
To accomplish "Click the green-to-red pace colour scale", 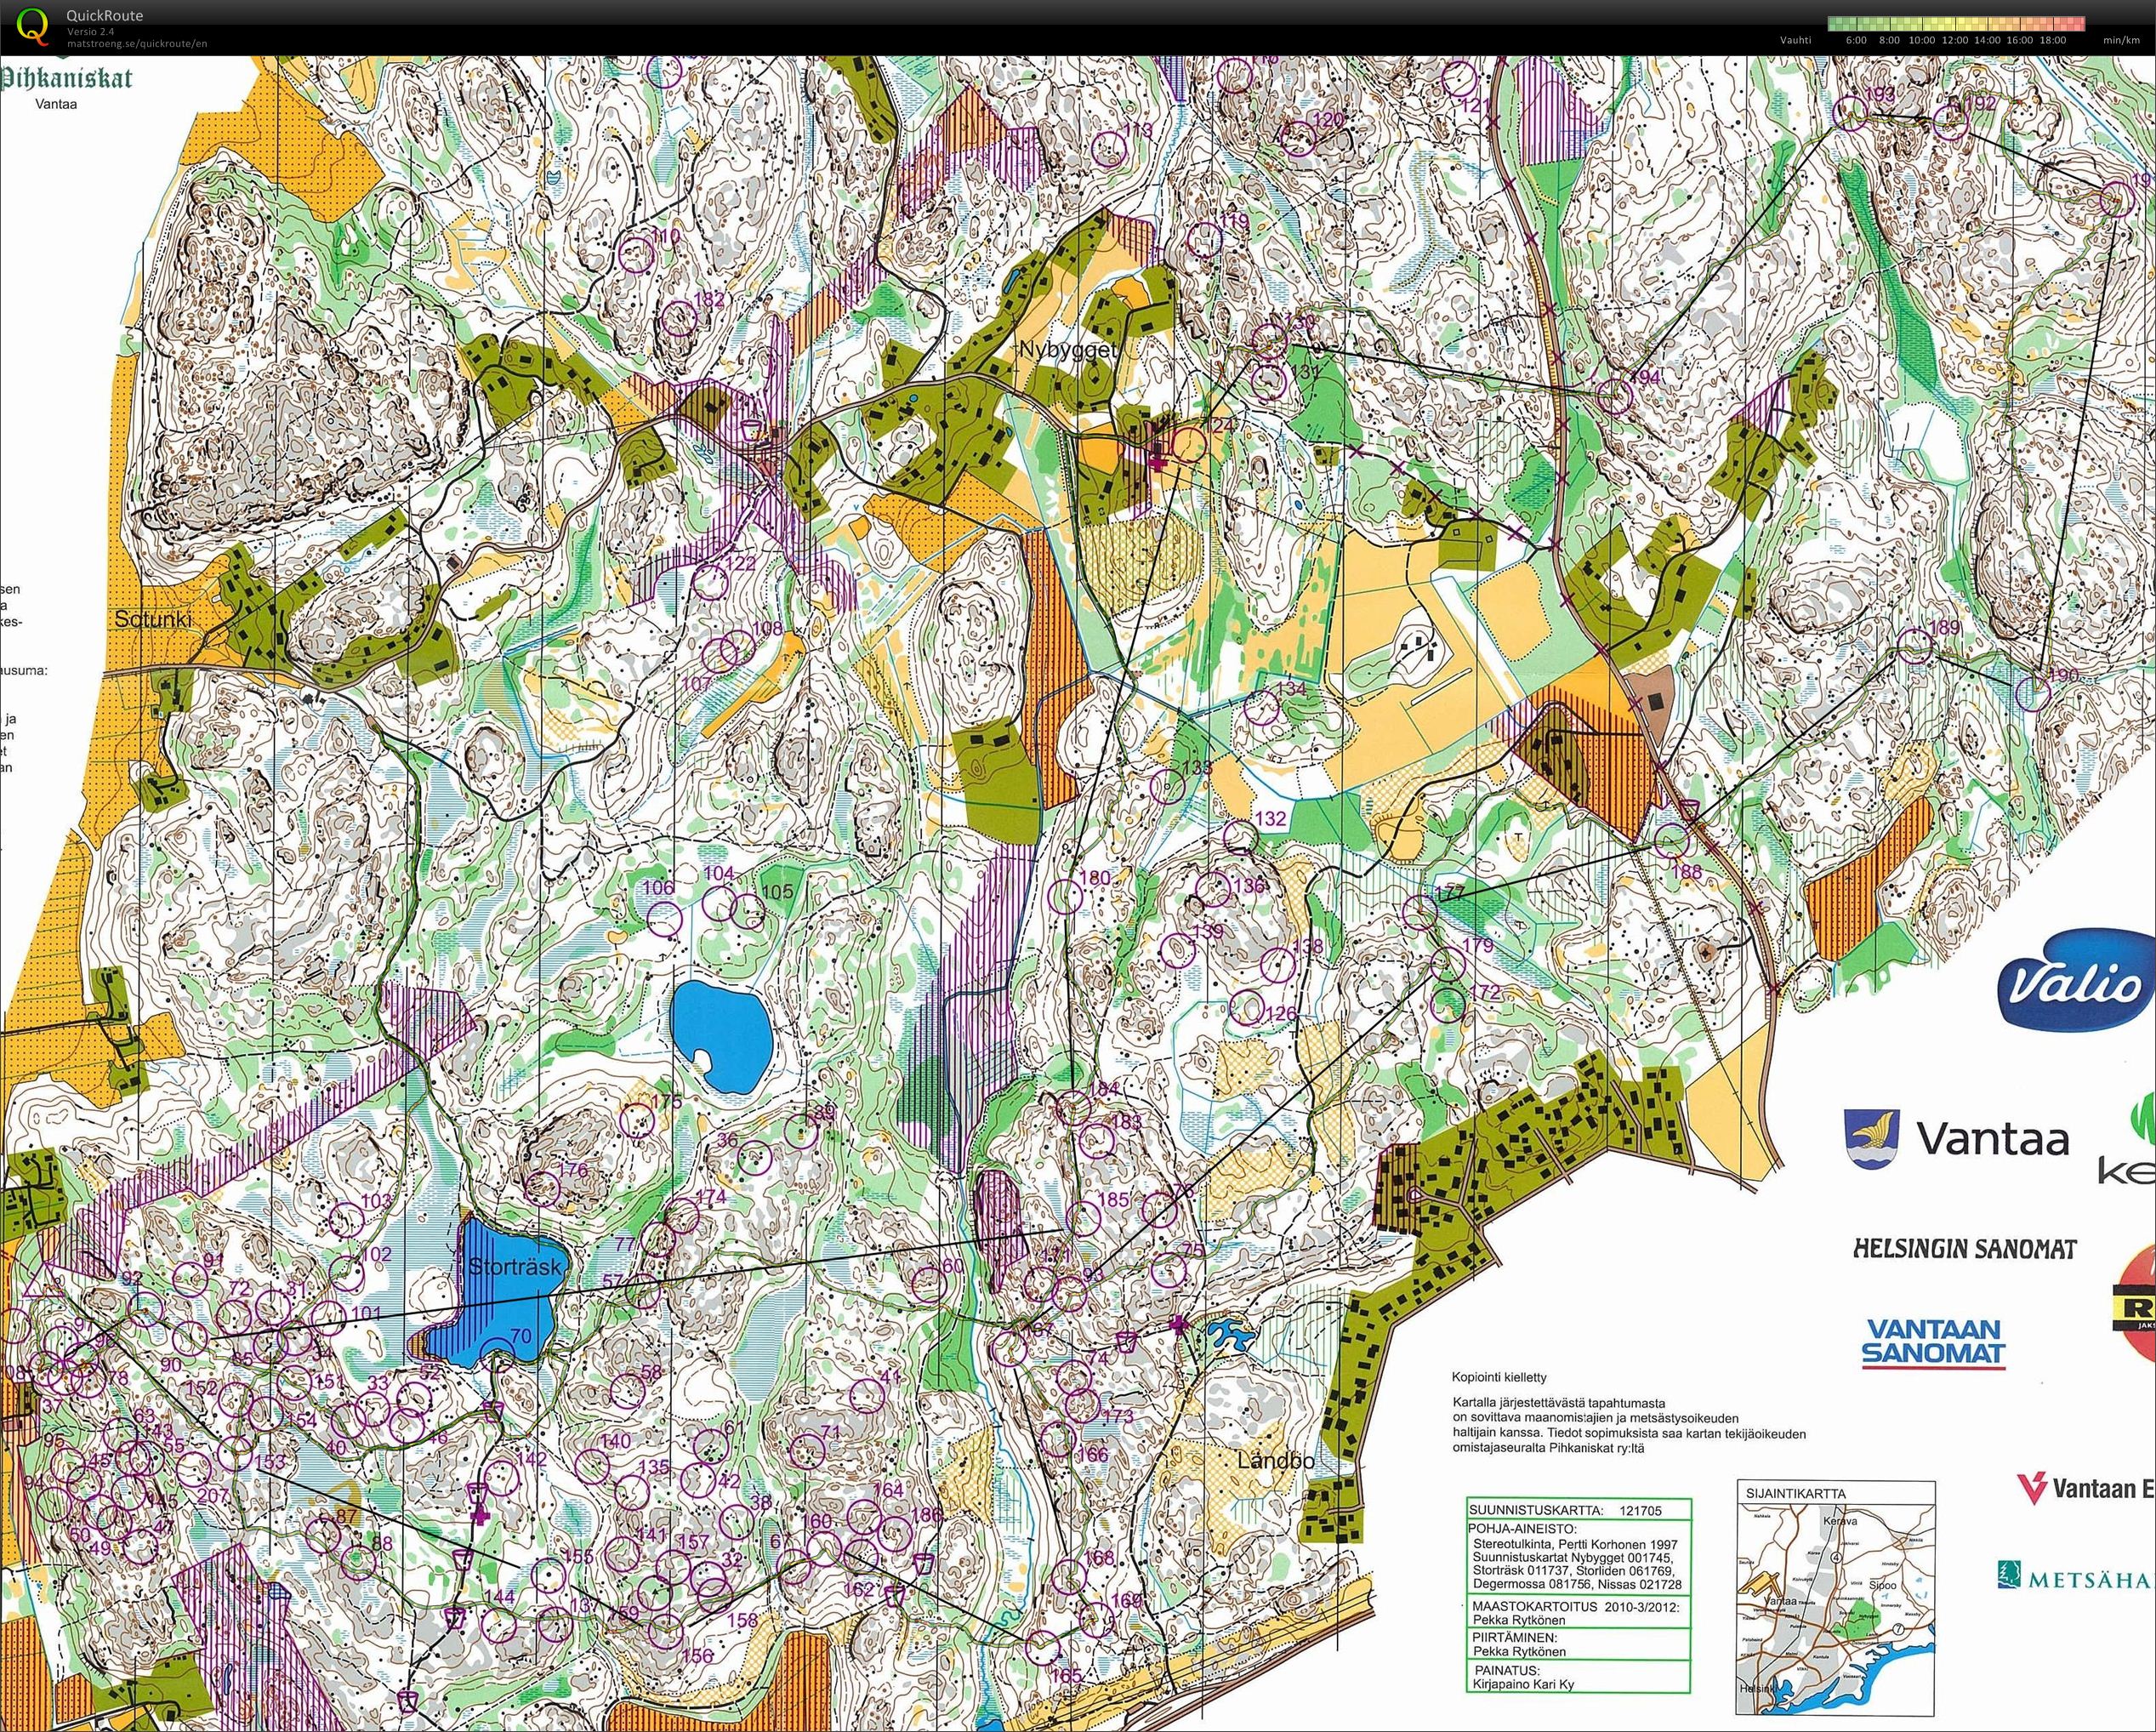I will pyautogui.click(x=1955, y=24).
